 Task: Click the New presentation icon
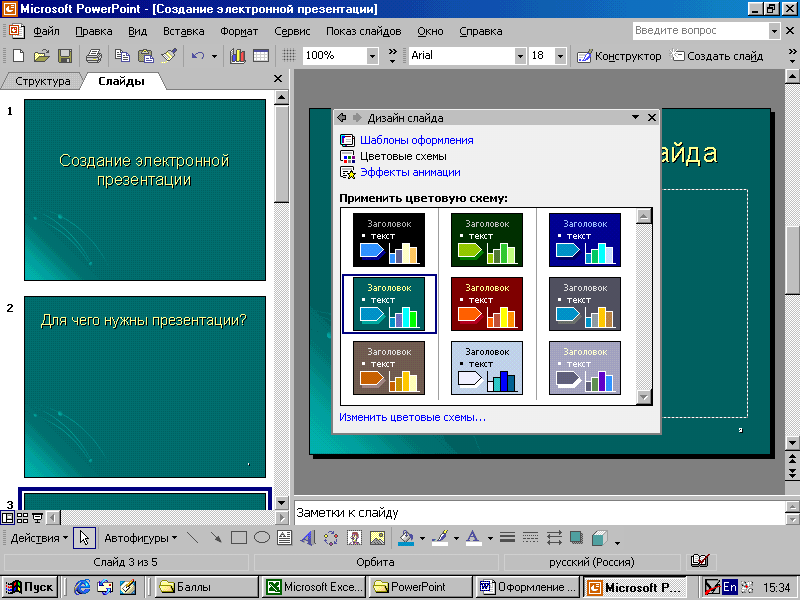pos(18,56)
